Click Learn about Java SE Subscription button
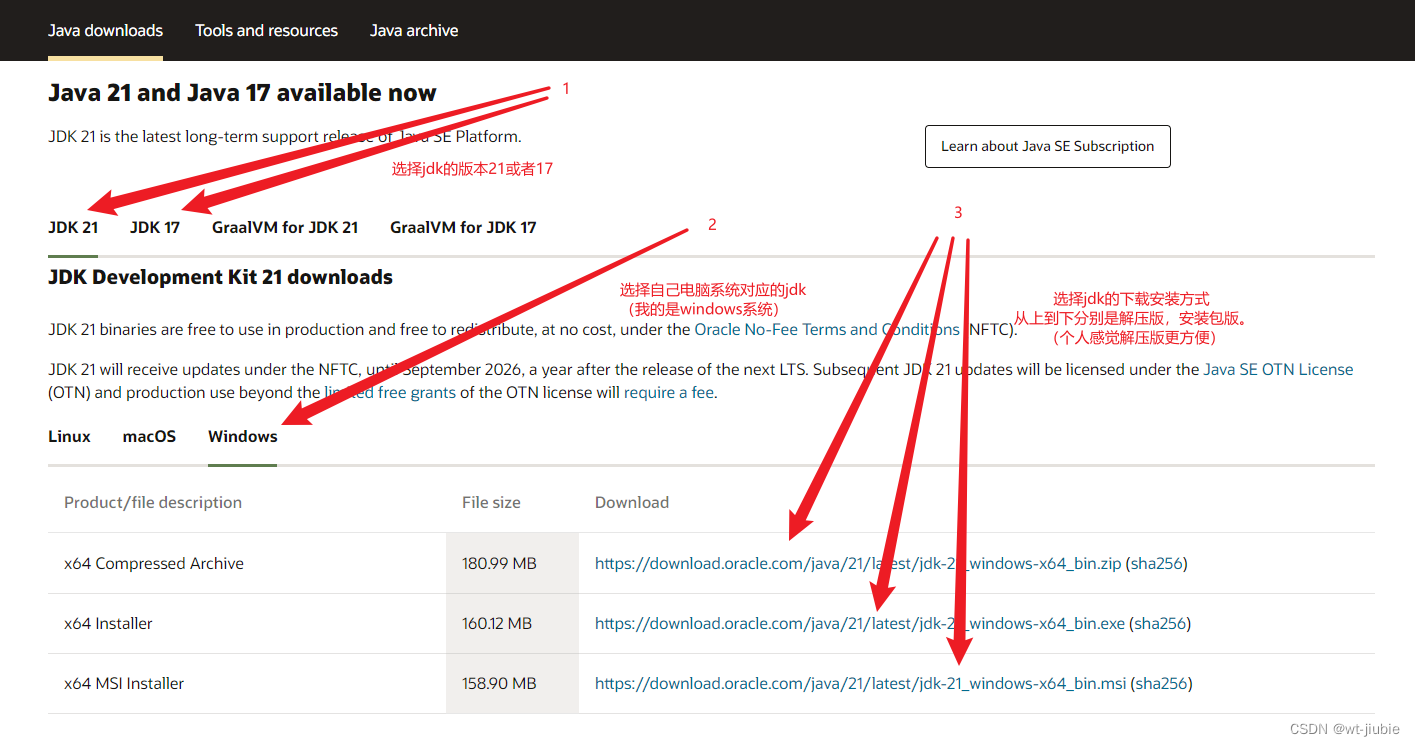 1047,146
